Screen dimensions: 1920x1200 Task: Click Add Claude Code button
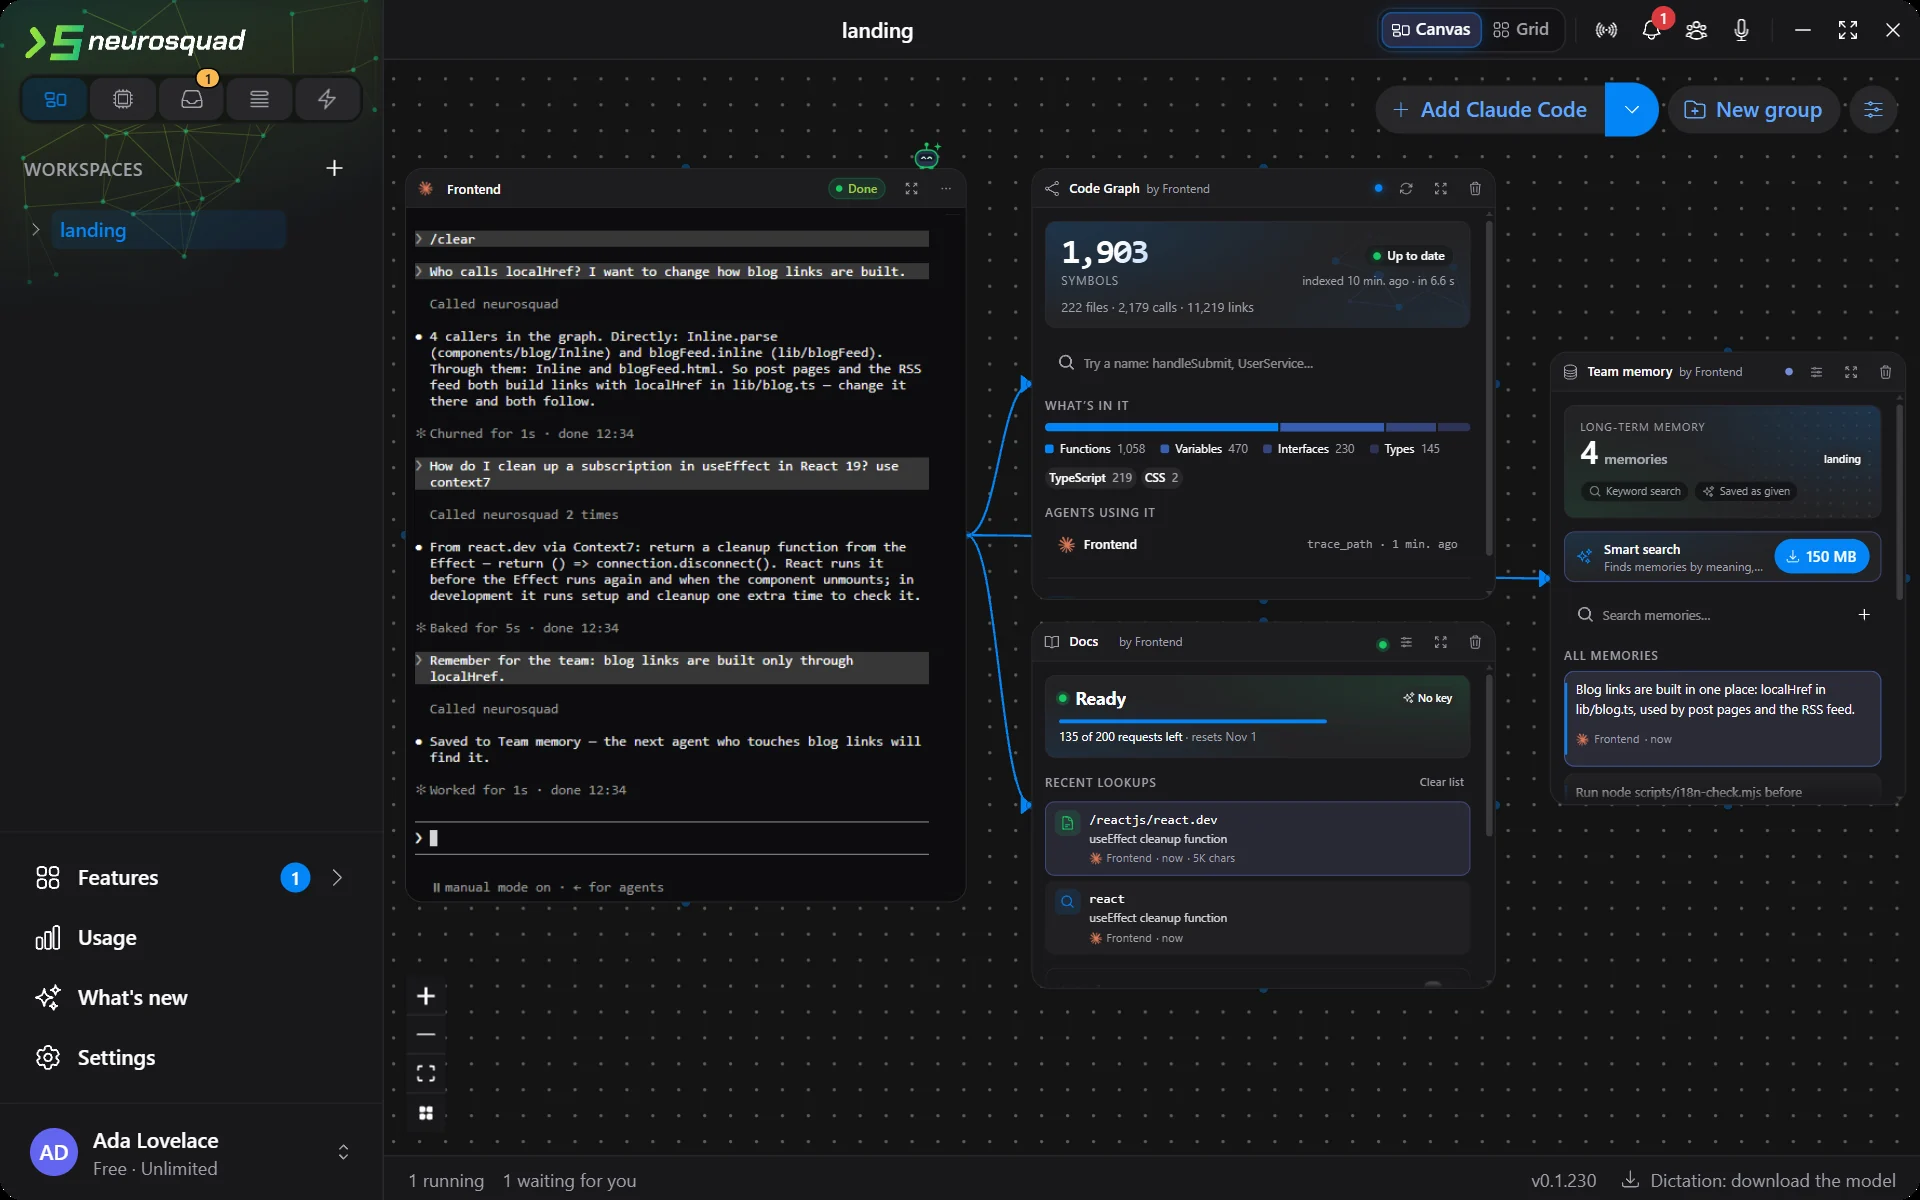pos(1490,110)
